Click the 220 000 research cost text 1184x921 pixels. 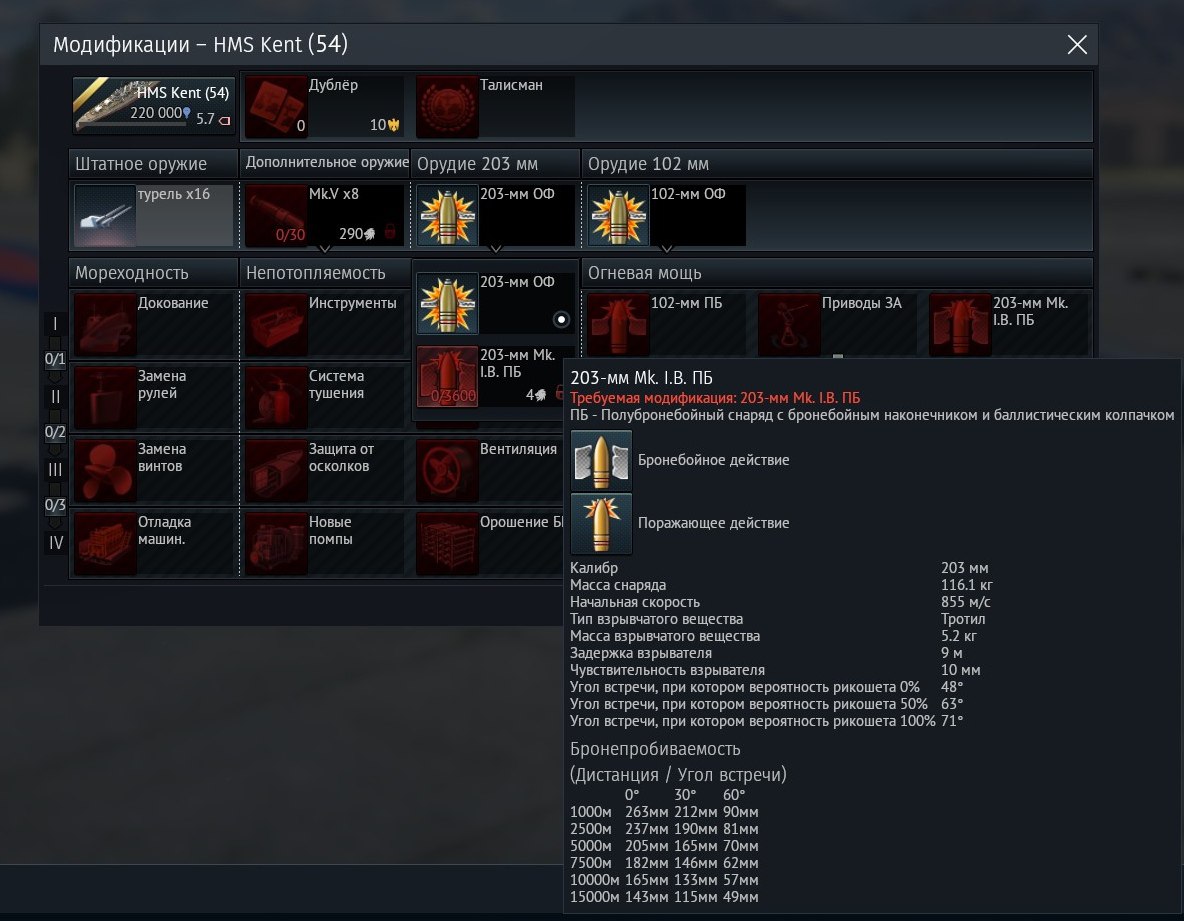pyautogui.click(x=156, y=112)
